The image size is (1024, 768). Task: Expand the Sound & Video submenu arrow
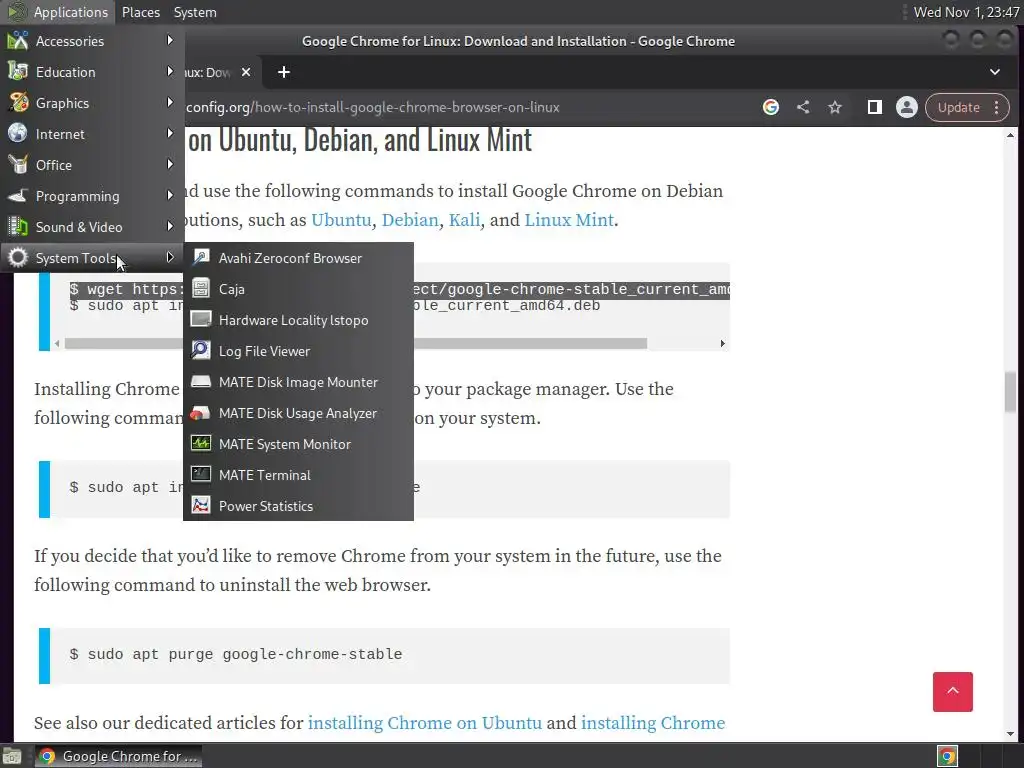point(170,226)
